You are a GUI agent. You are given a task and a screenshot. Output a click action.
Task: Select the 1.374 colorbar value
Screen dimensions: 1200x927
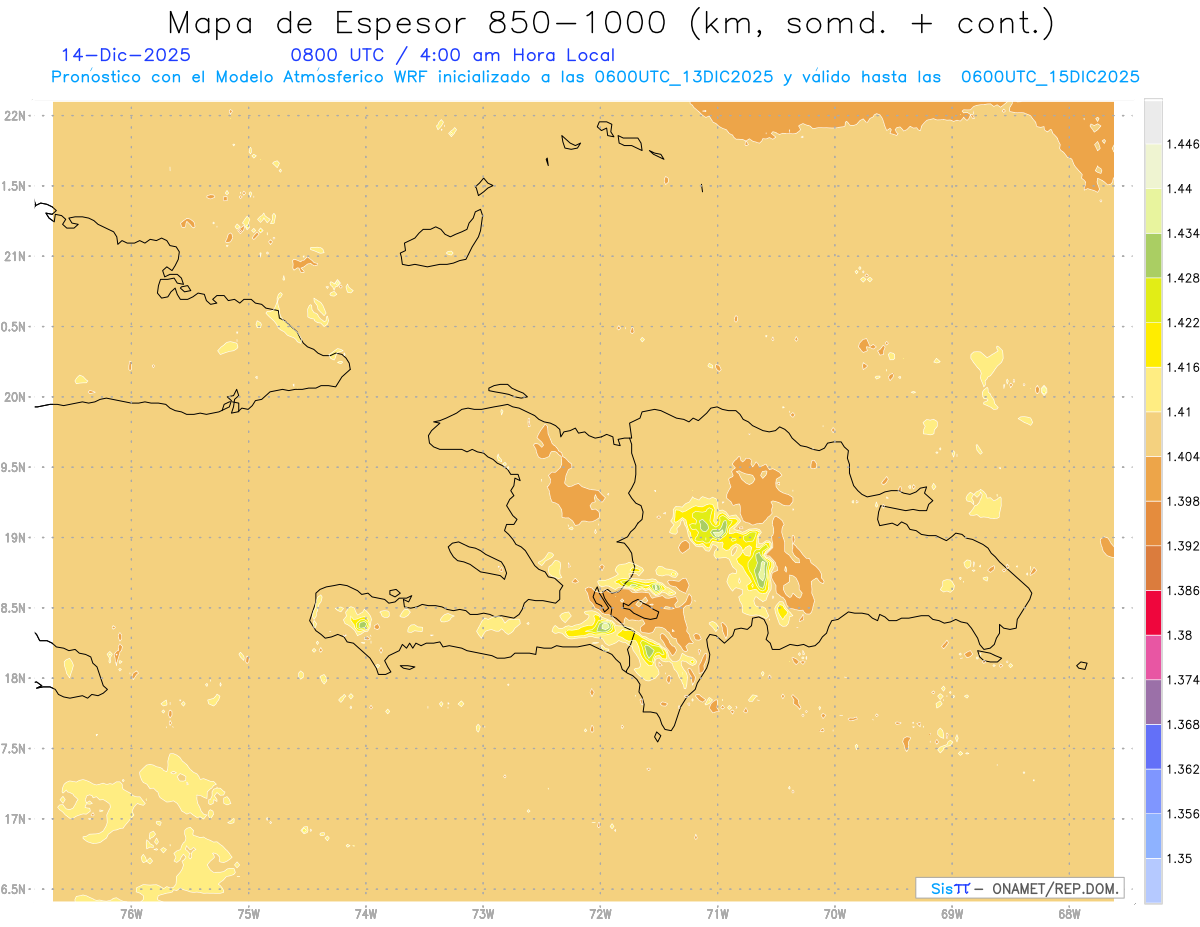pos(1182,679)
